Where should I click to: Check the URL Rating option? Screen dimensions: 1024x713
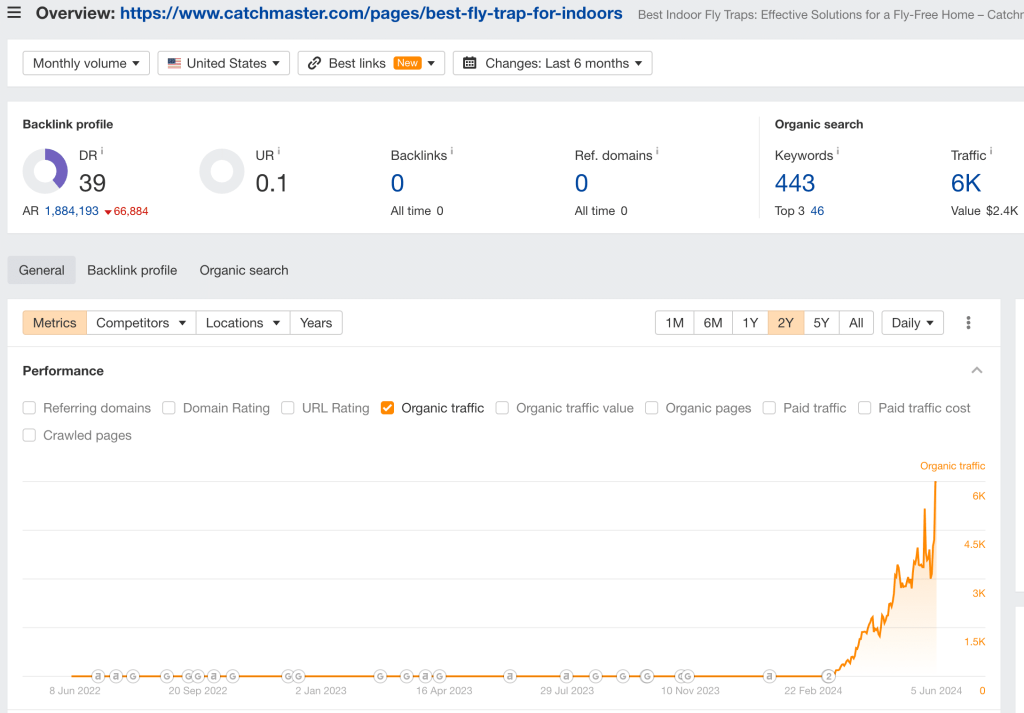(x=288, y=408)
